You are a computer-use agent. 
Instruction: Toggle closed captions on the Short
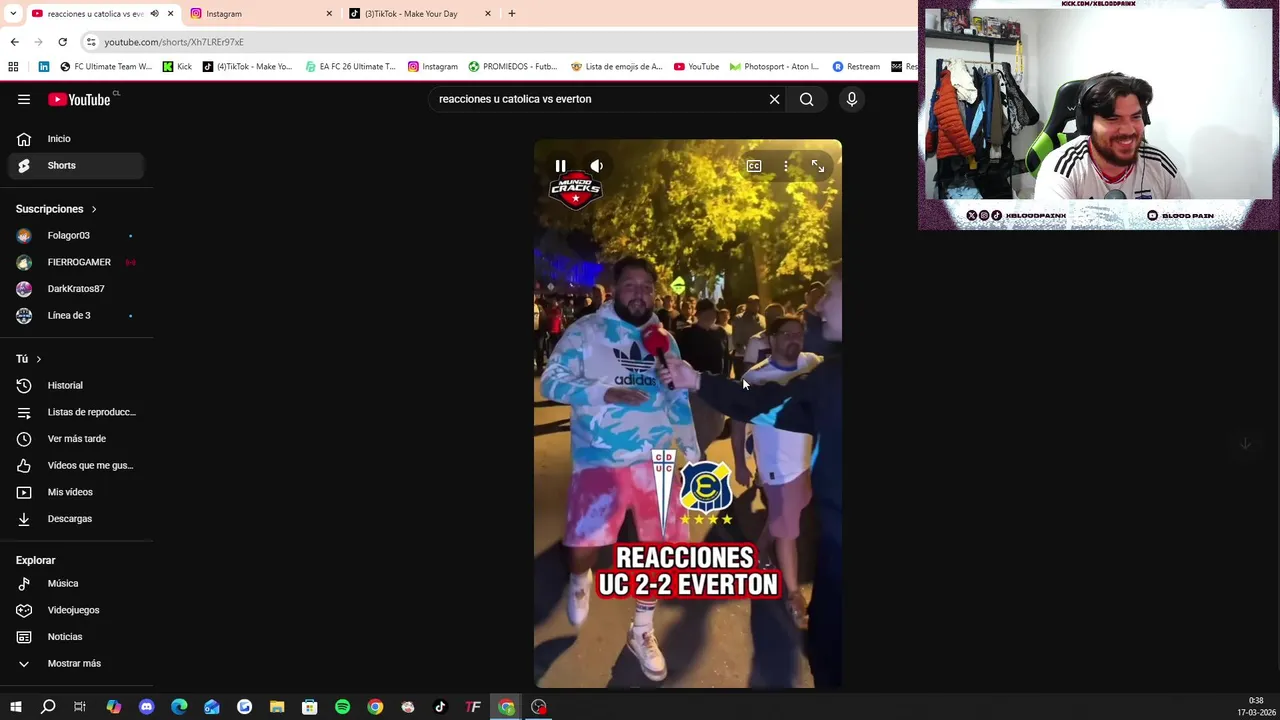[x=754, y=166]
